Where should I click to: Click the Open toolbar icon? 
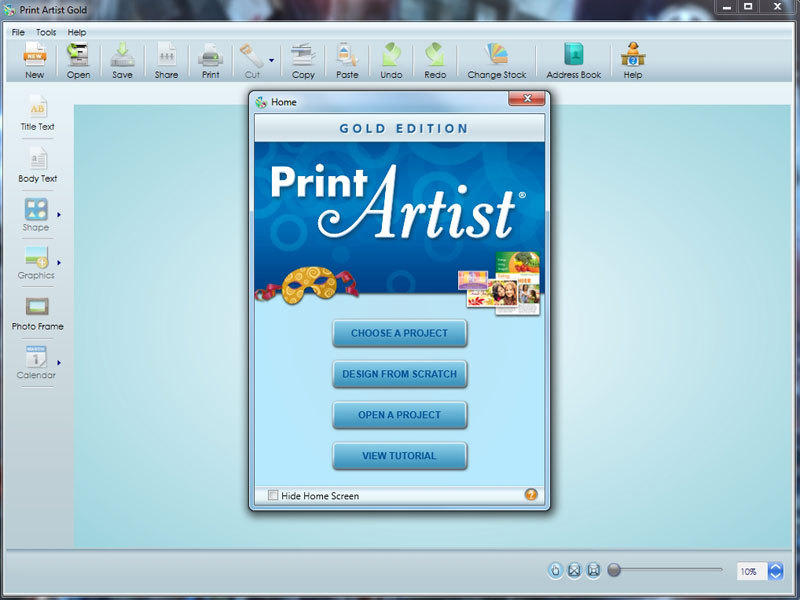click(x=78, y=60)
